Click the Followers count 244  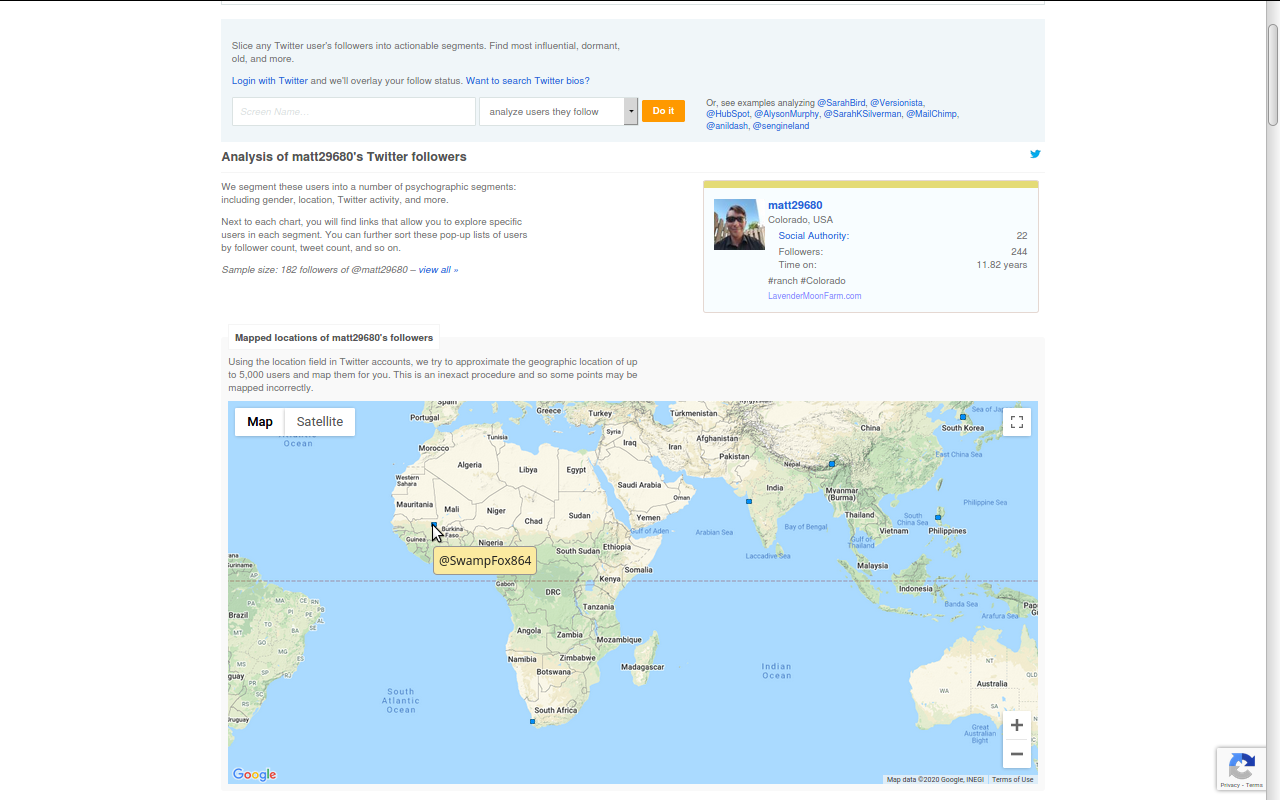1019,252
